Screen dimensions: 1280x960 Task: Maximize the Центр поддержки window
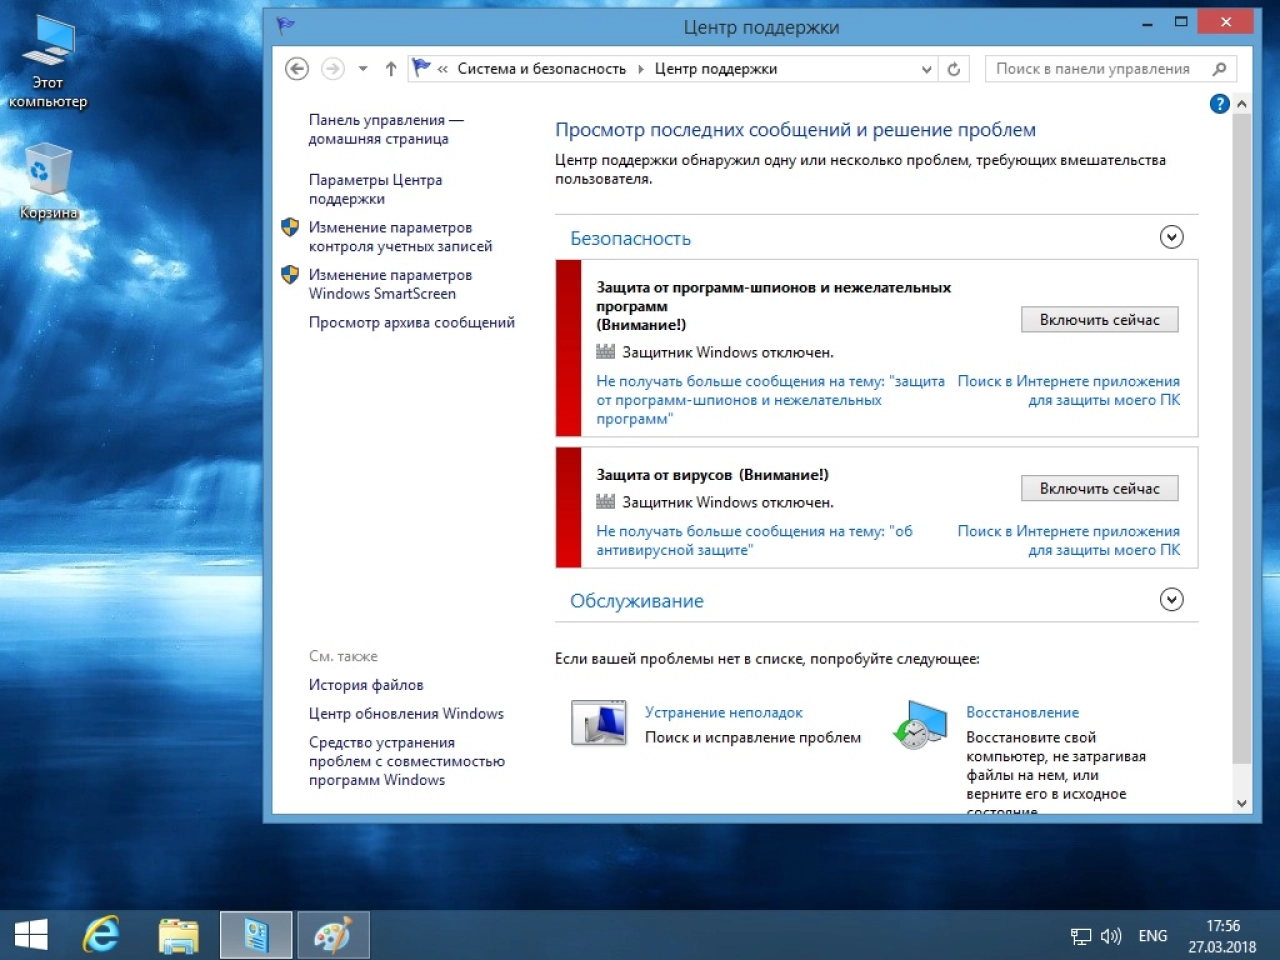tap(1181, 22)
